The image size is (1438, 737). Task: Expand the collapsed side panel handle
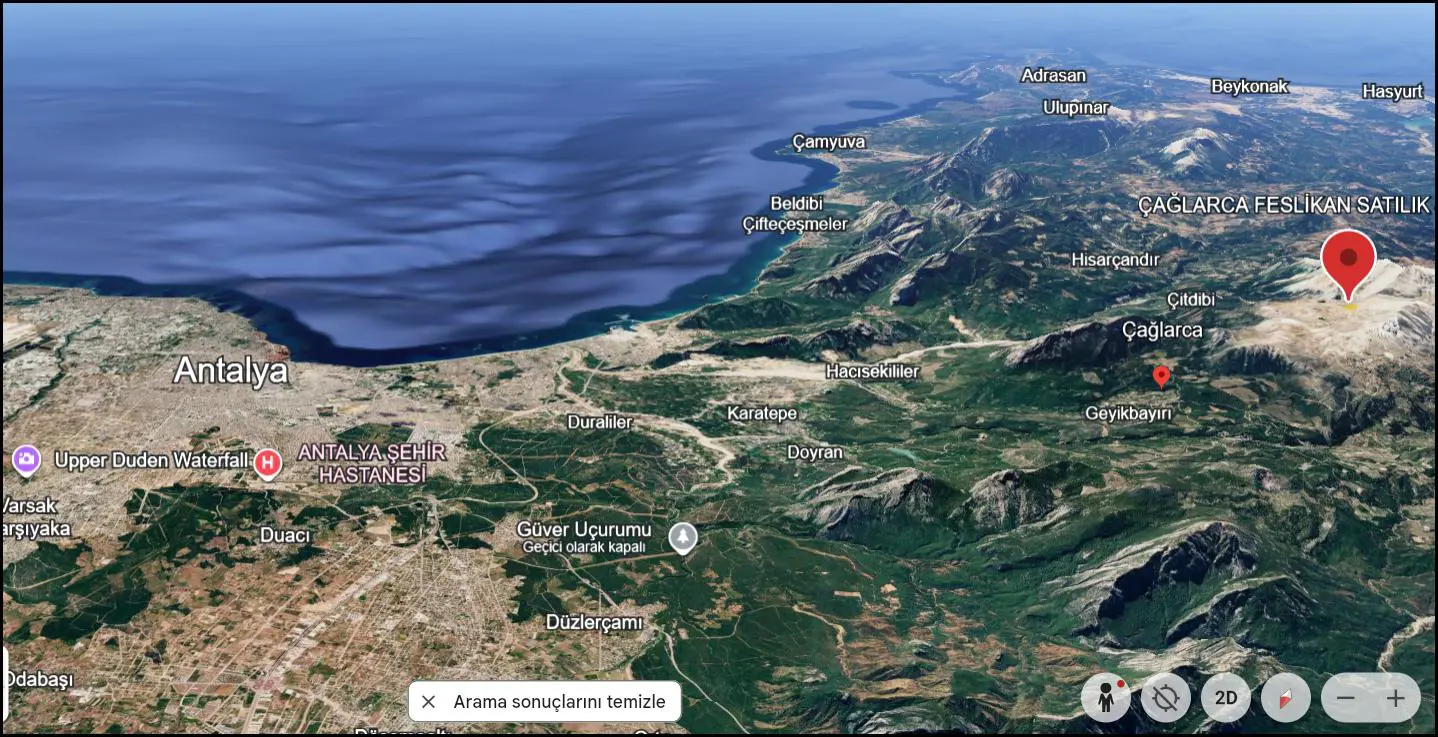tap(4, 684)
